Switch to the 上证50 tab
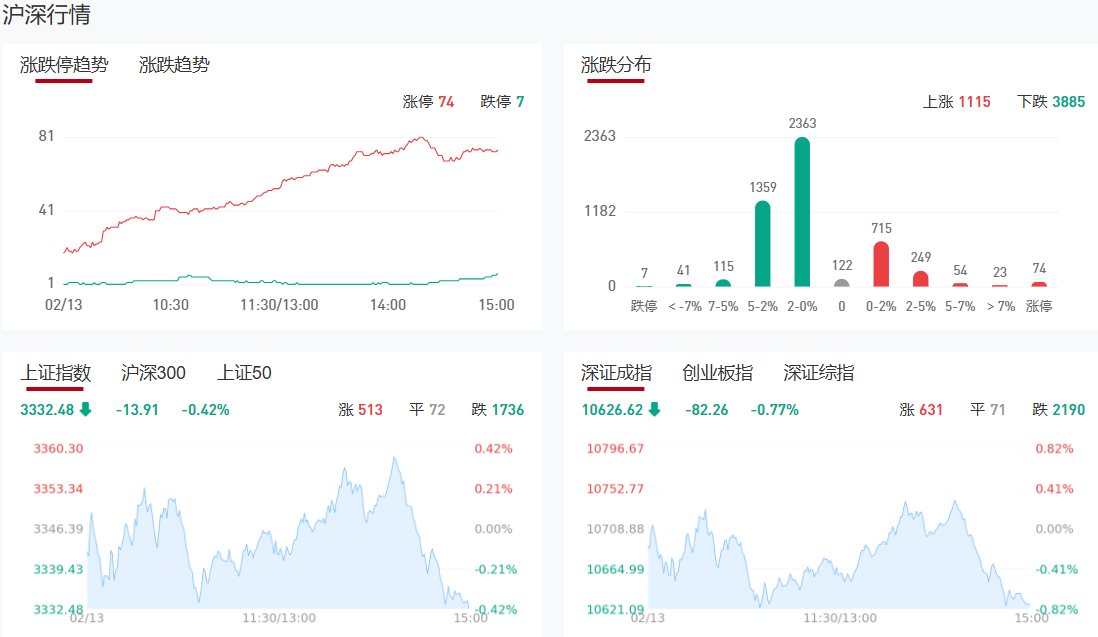 [x=244, y=374]
